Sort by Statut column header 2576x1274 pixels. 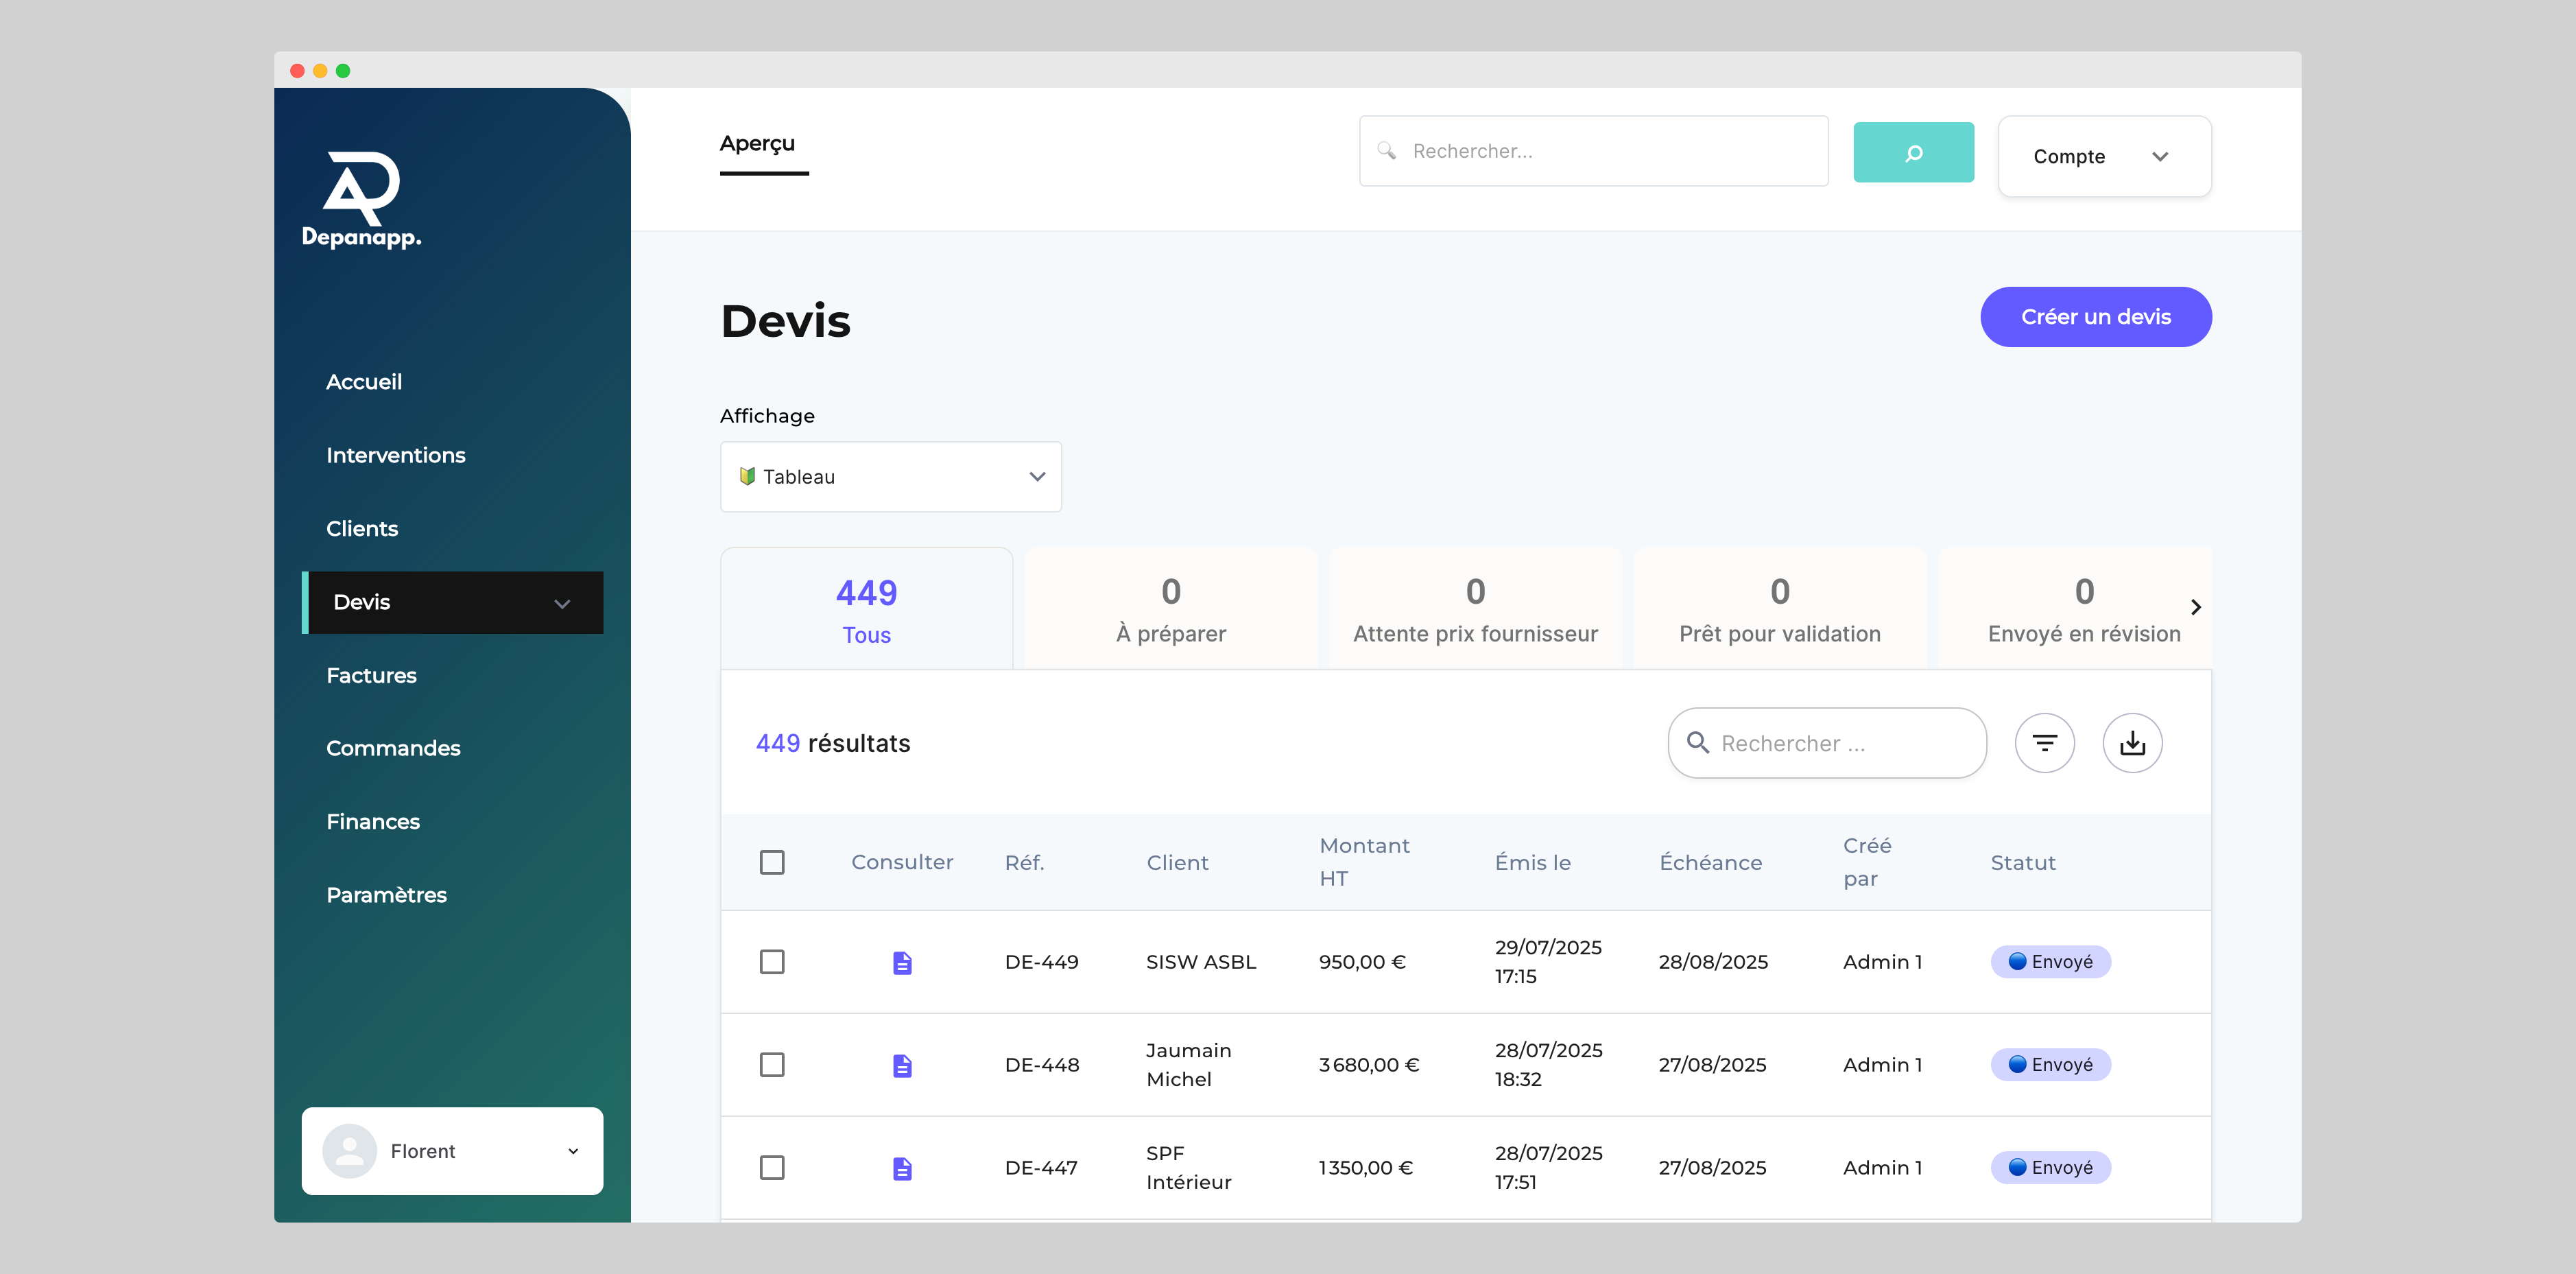pyautogui.click(x=2023, y=863)
